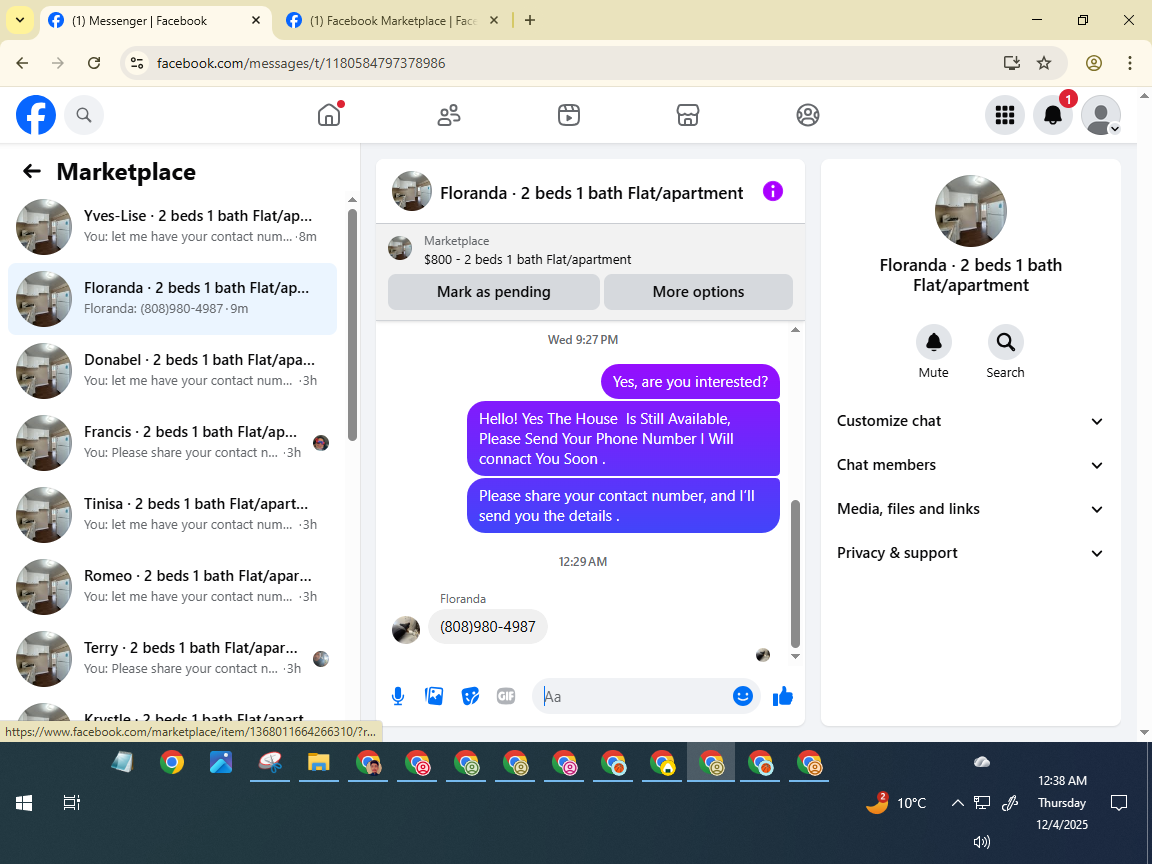The width and height of the screenshot is (1152, 864).
Task: Click the chat messages scrollbar thumb
Action: coord(795,573)
